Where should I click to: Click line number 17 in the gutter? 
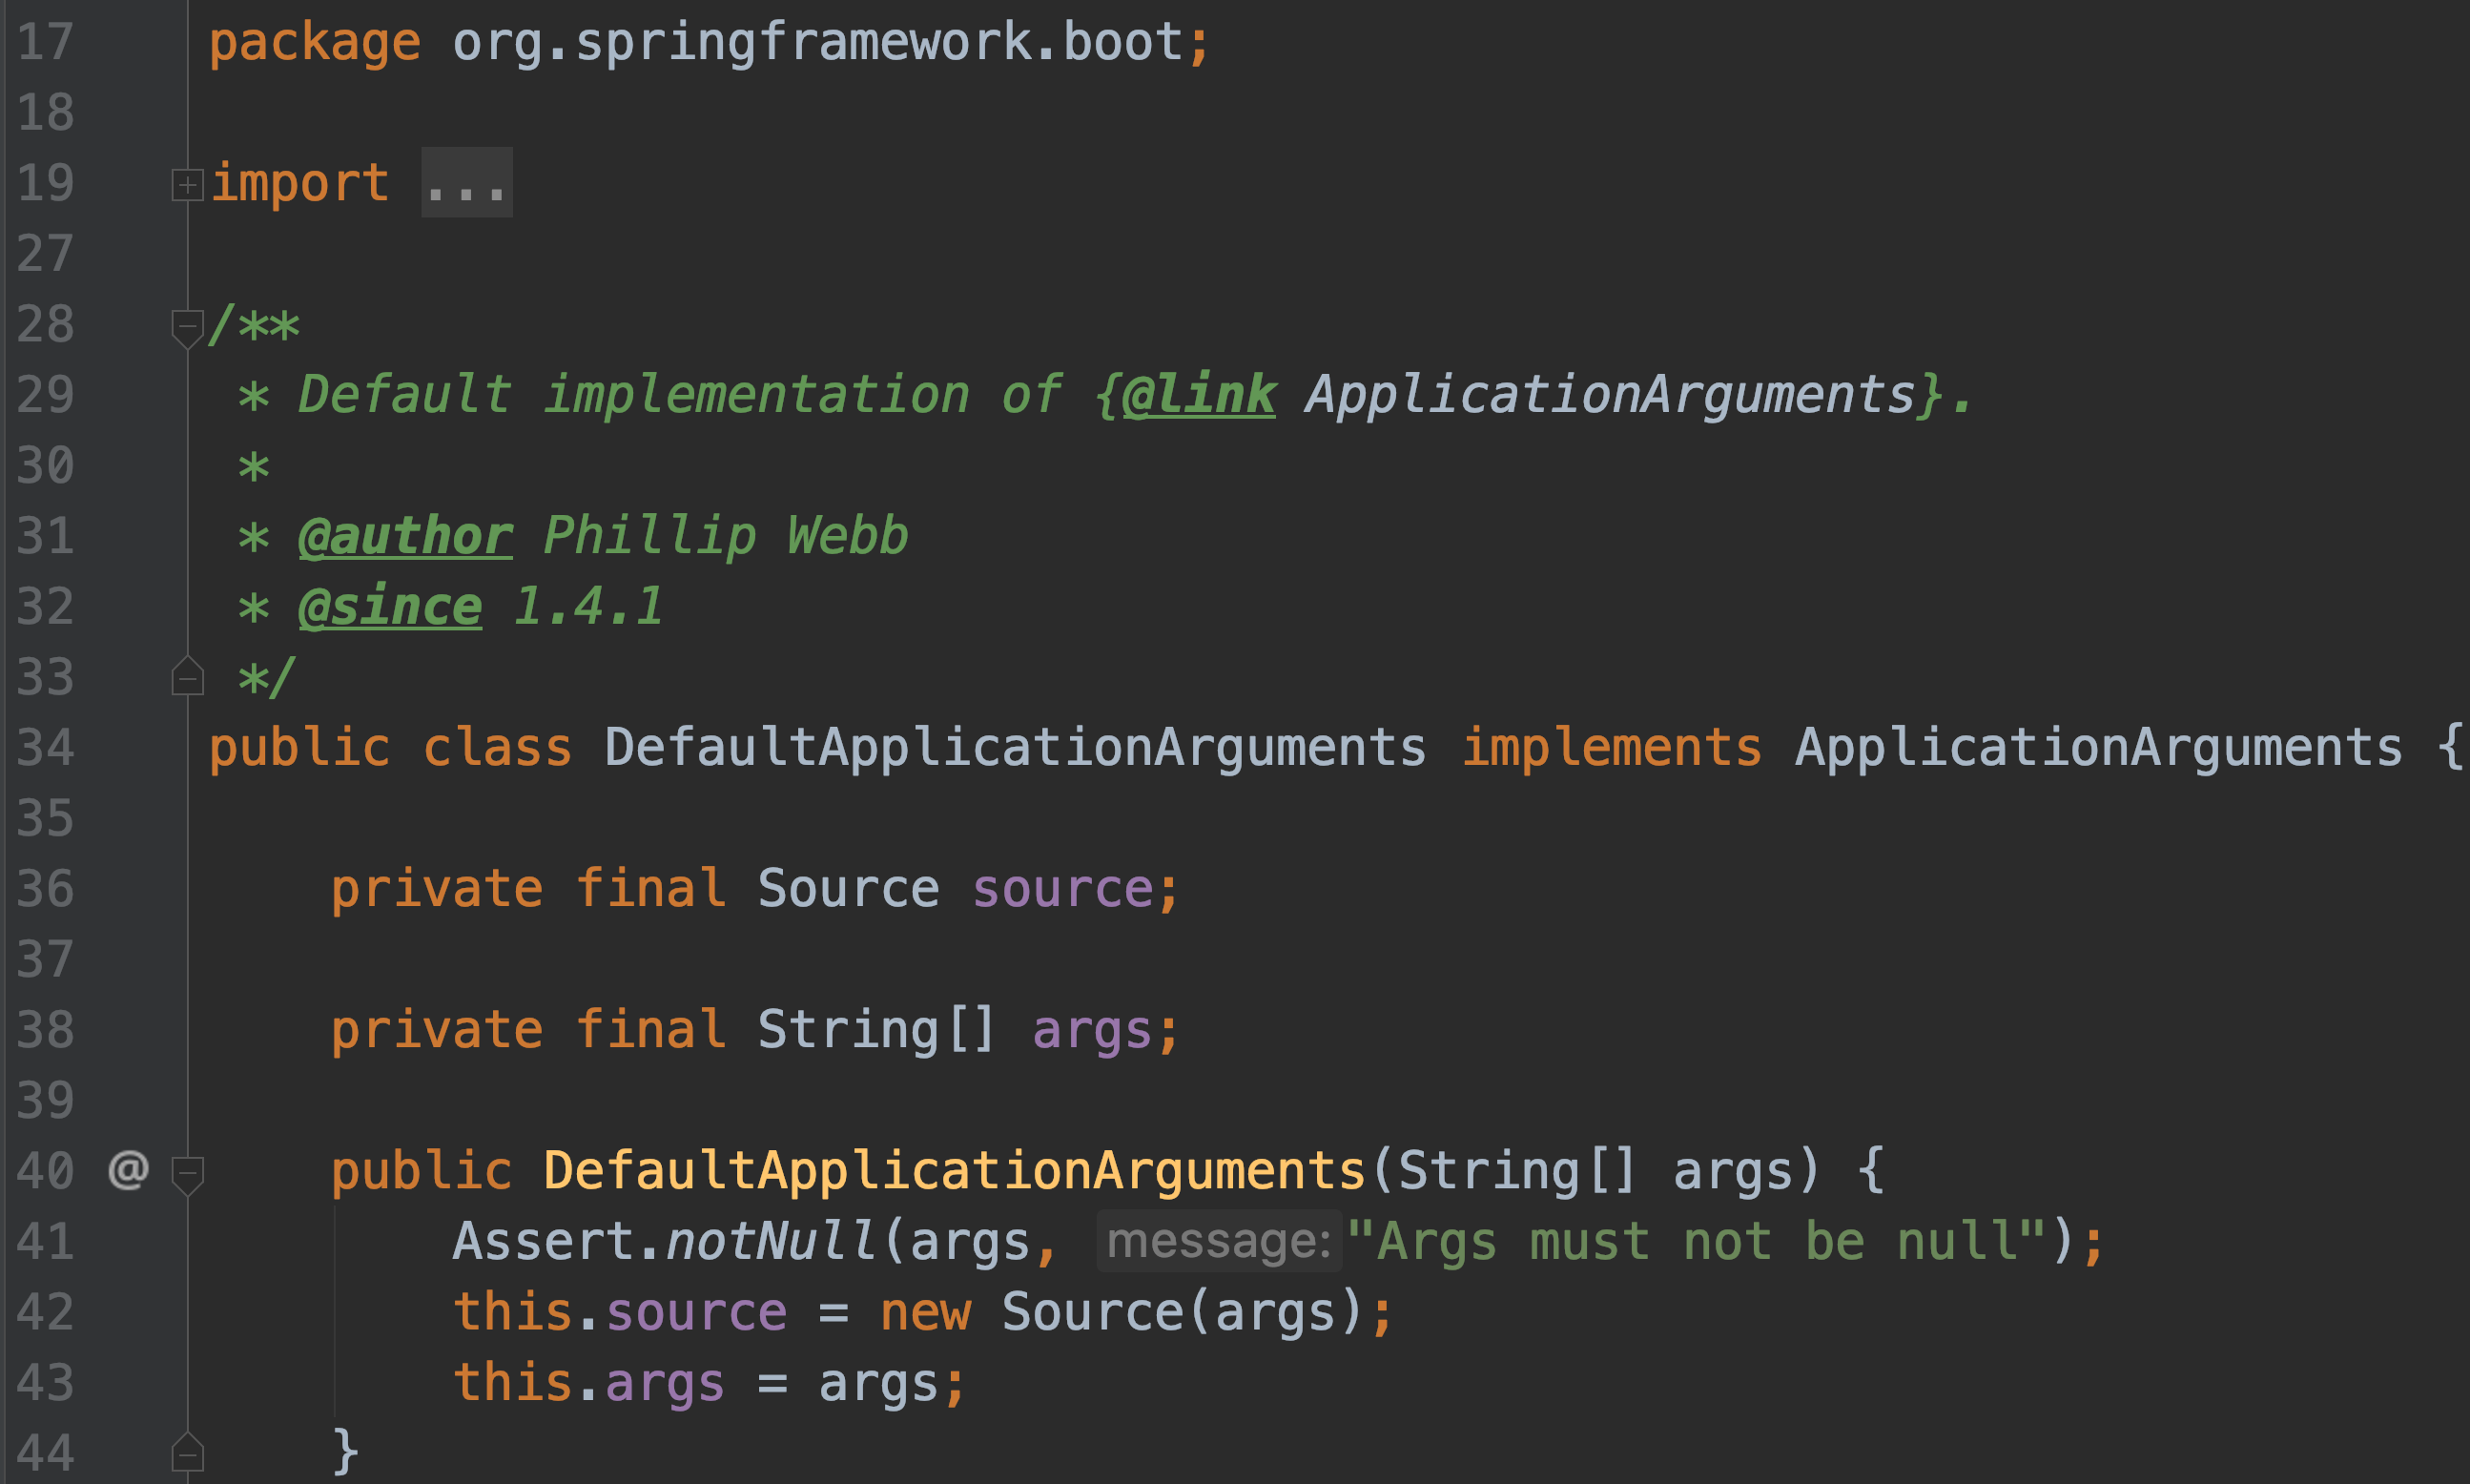coord(45,42)
